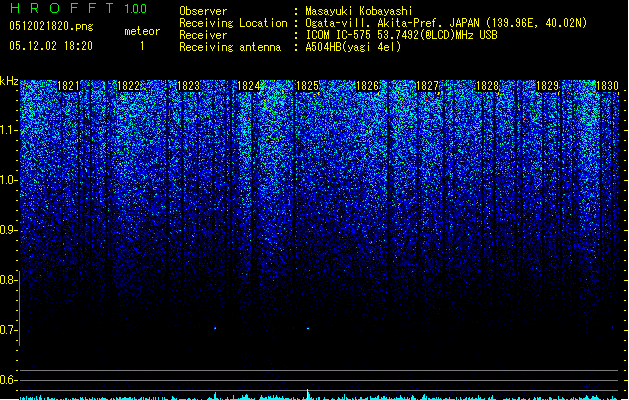The image size is (629, 400).
Task: Click the 1829 time marker
Action: [547, 85]
